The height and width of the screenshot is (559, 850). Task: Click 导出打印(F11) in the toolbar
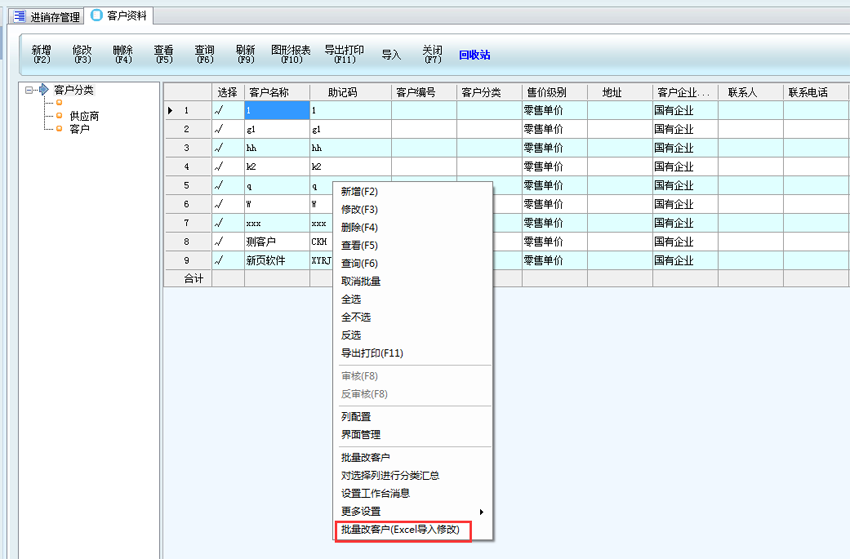(x=344, y=54)
